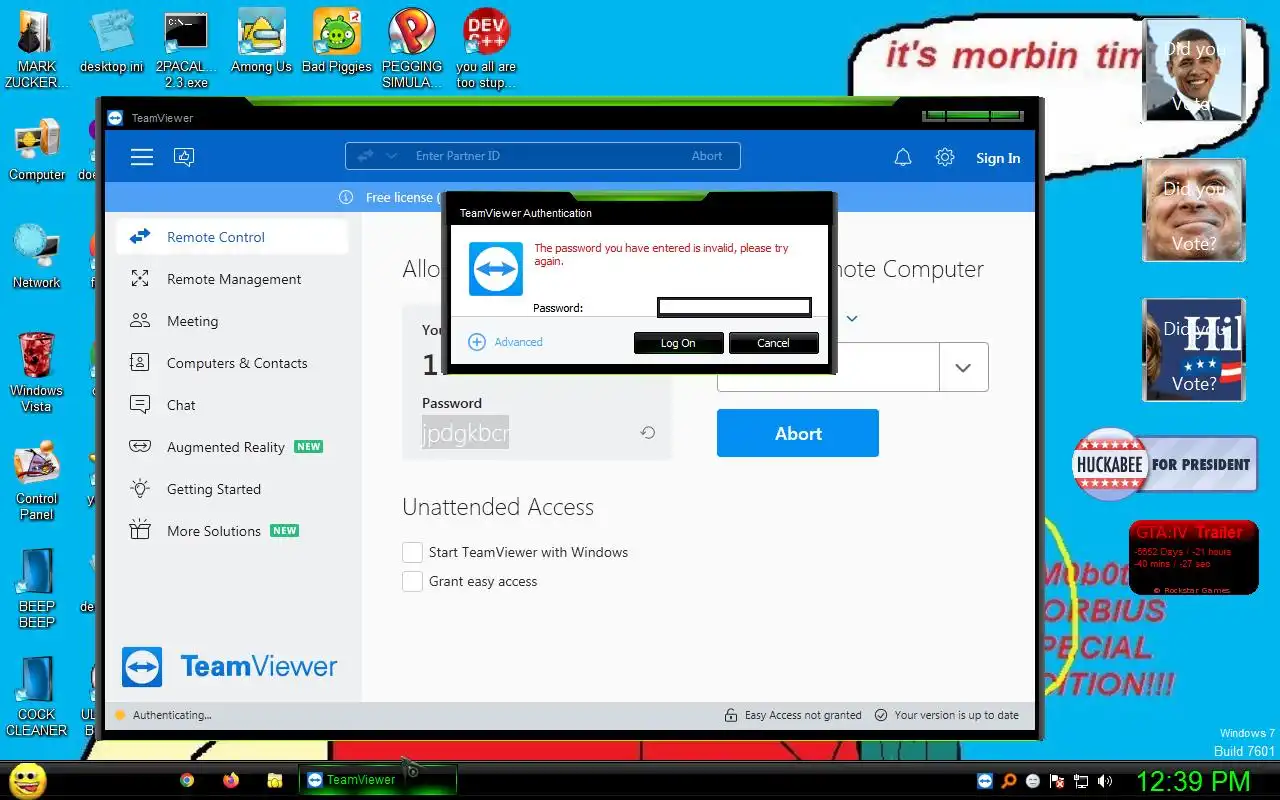Cancel the TeamViewer Authentication dialog
Viewport: 1280px width, 800px height.
coord(773,343)
